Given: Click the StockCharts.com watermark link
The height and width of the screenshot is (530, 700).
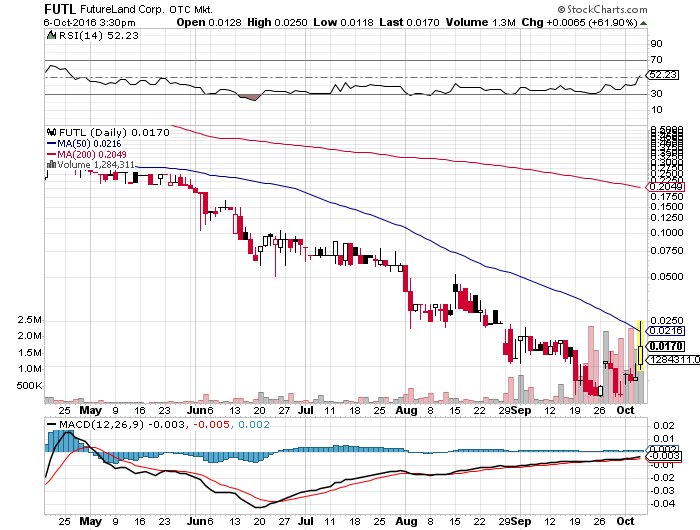Looking at the screenshot, I should tap(602, 9).
